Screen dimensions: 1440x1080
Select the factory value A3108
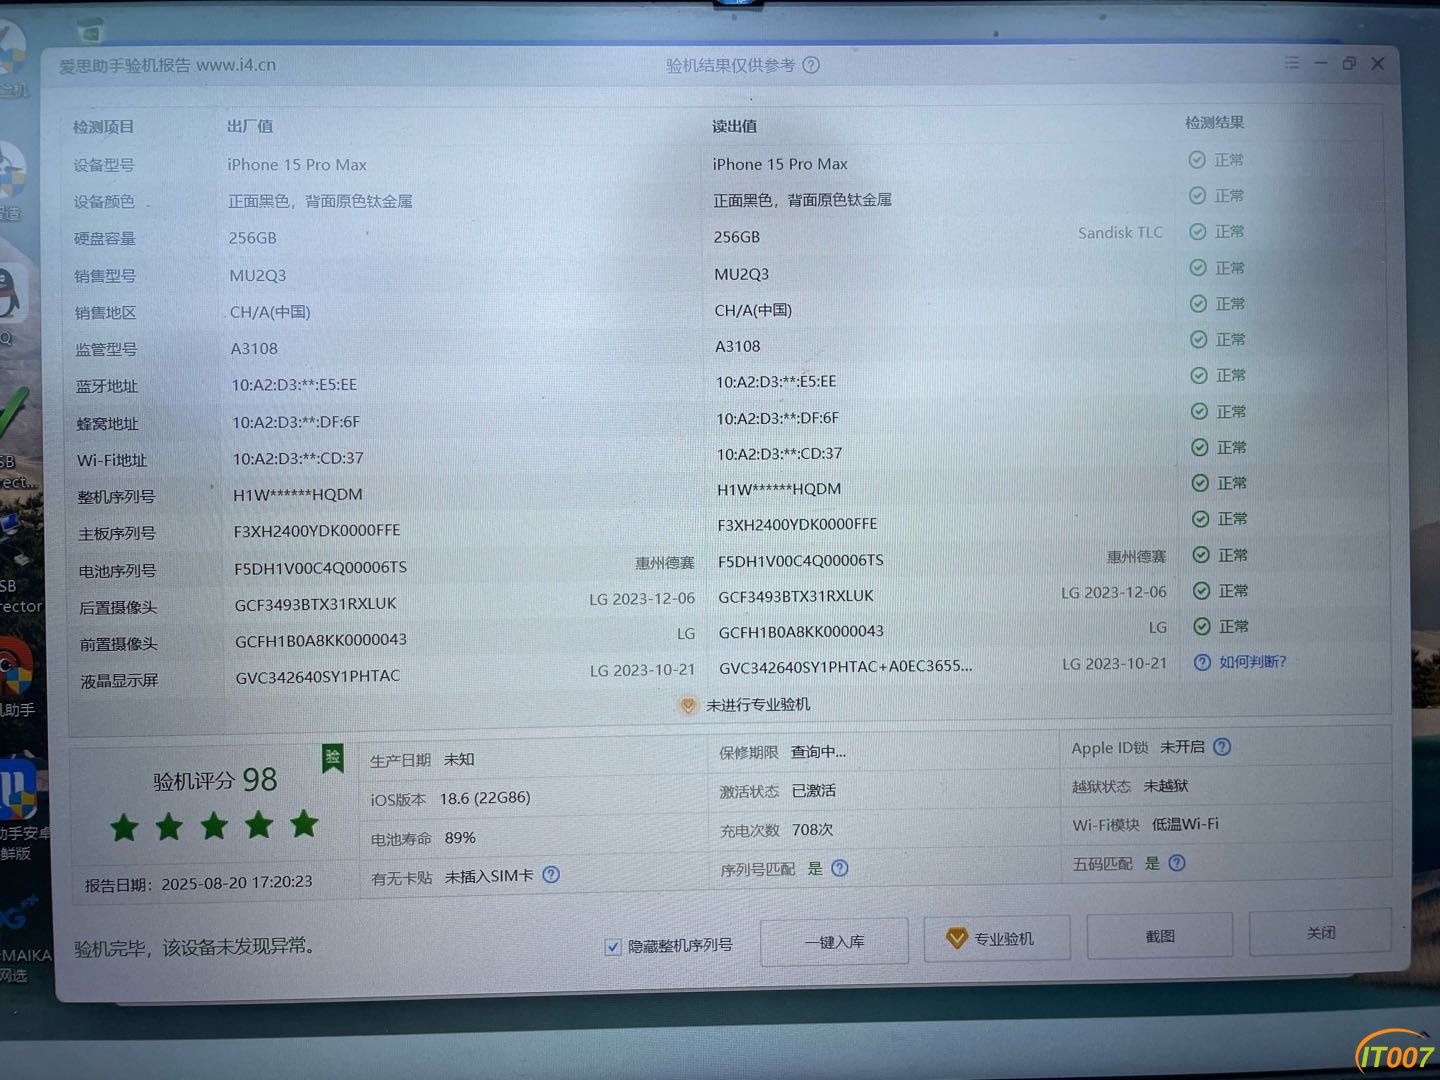point(254,349)
